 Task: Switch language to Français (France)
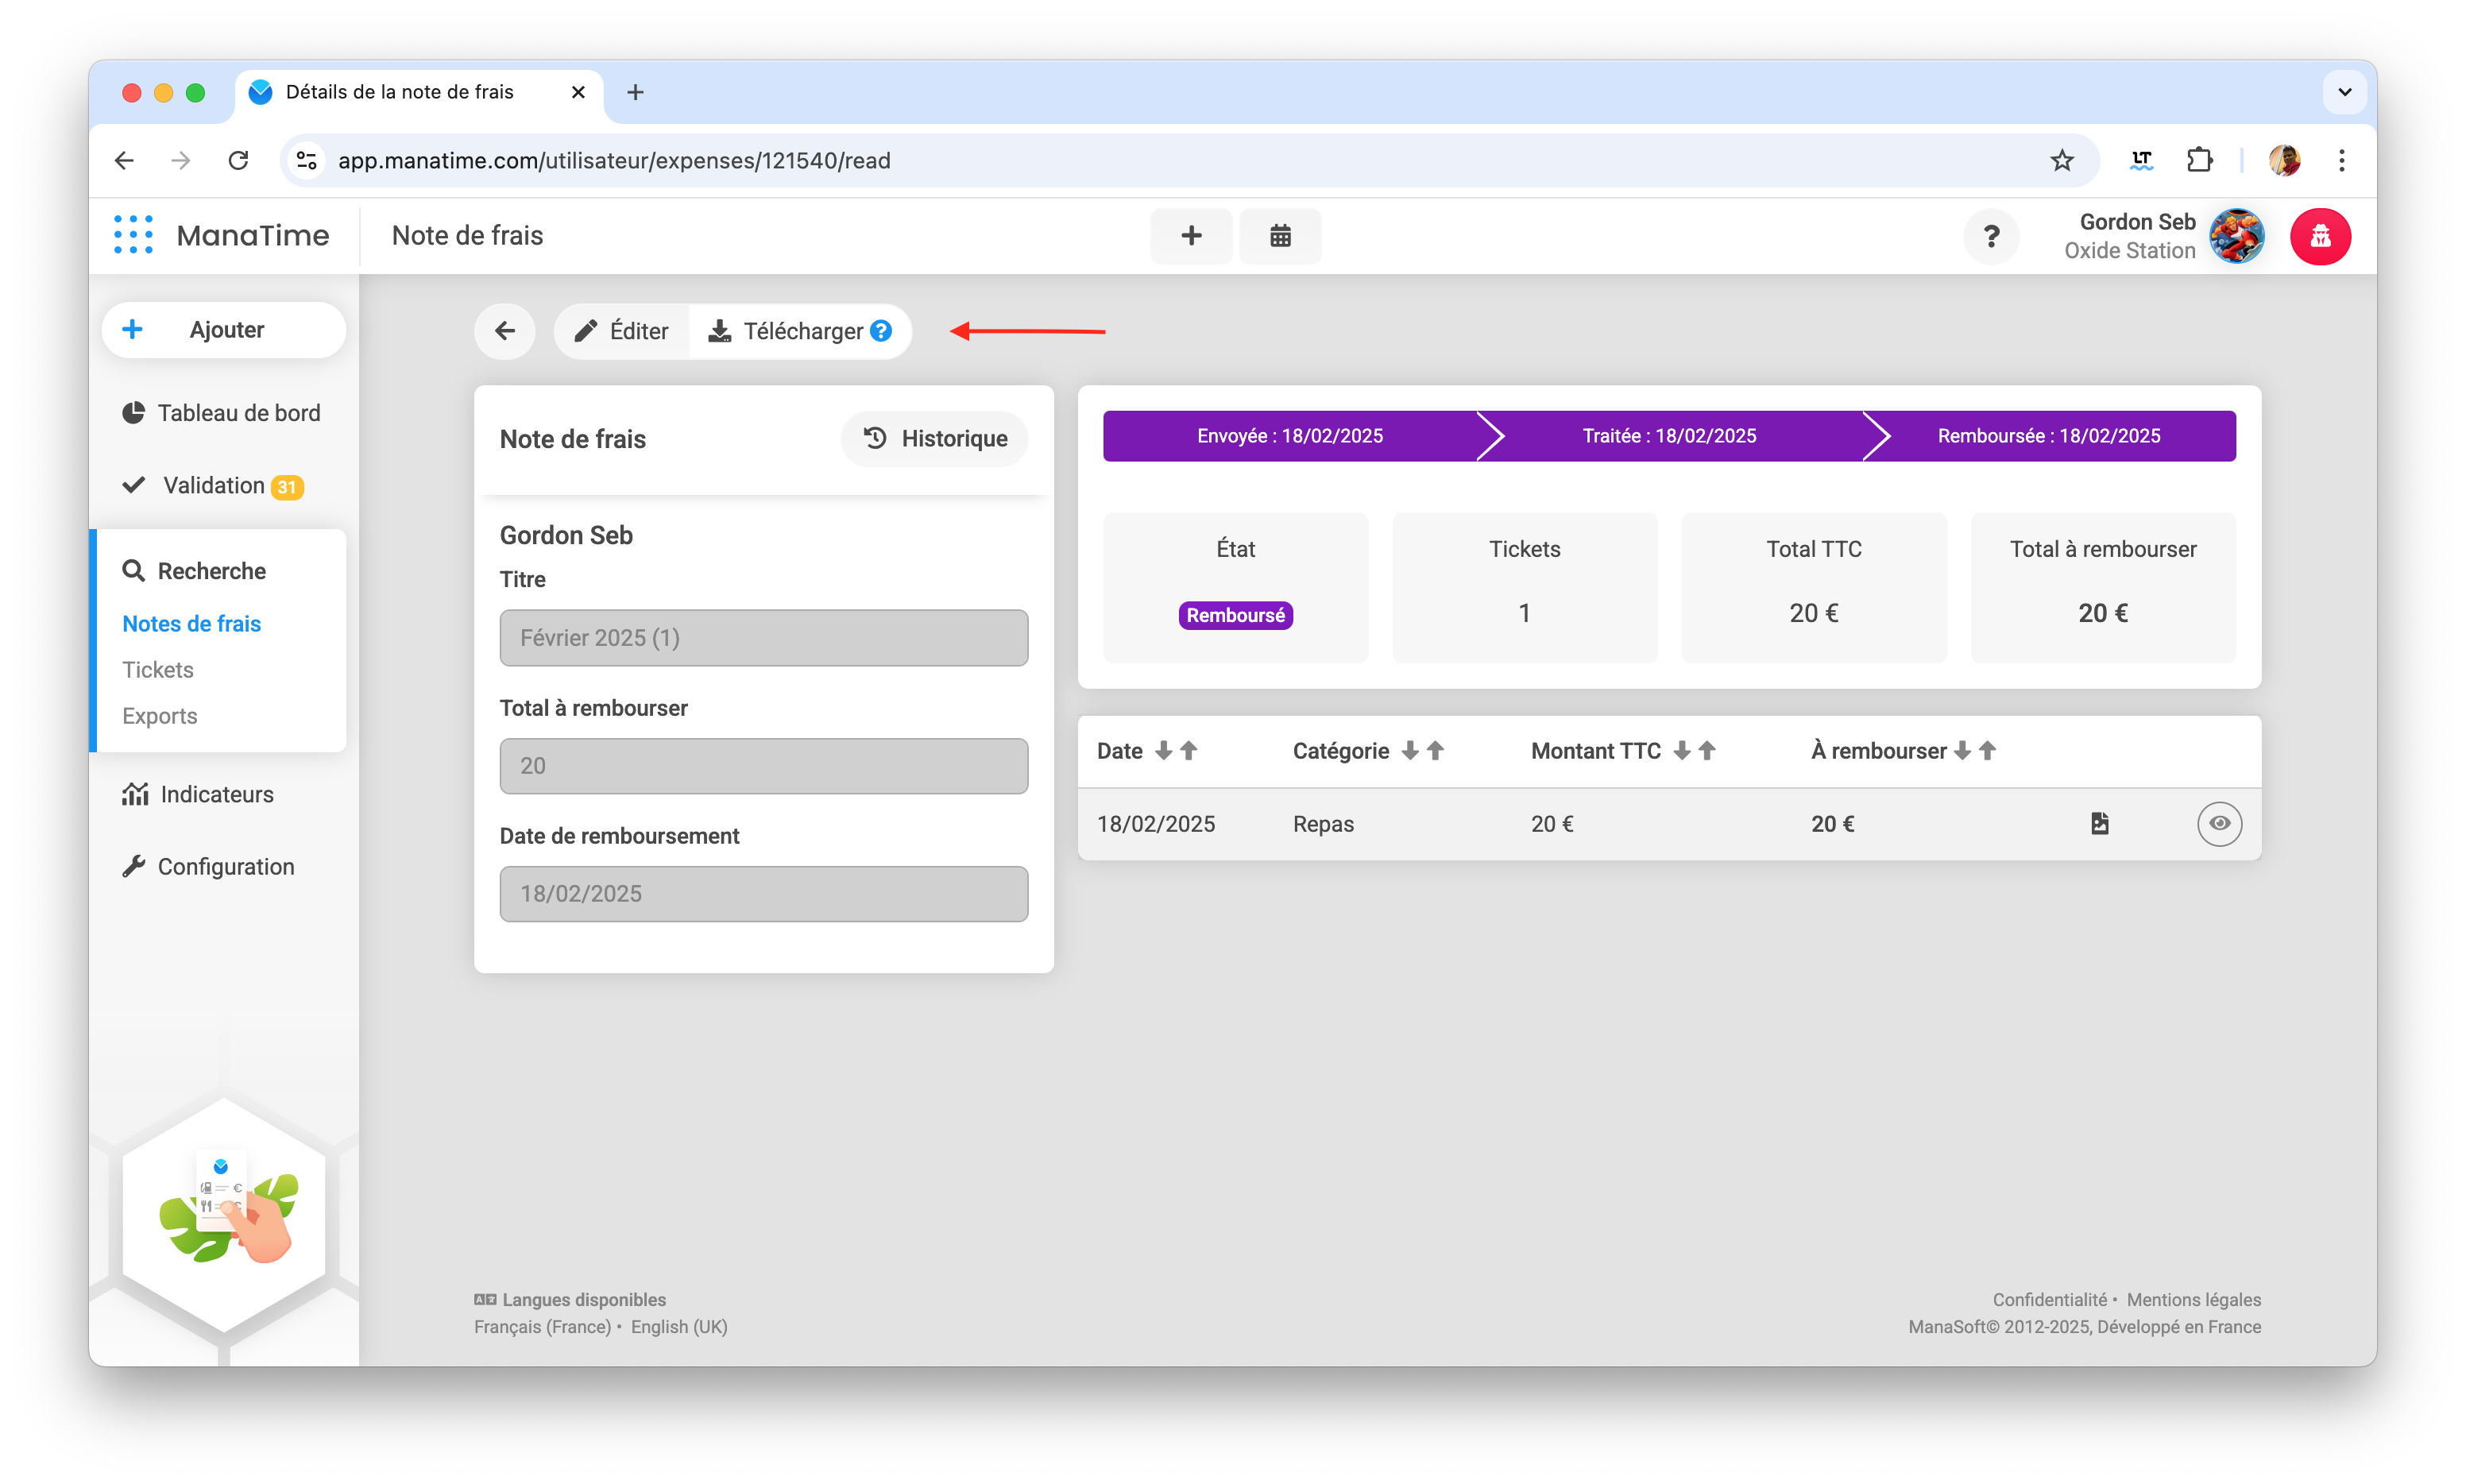point(542,1326)
